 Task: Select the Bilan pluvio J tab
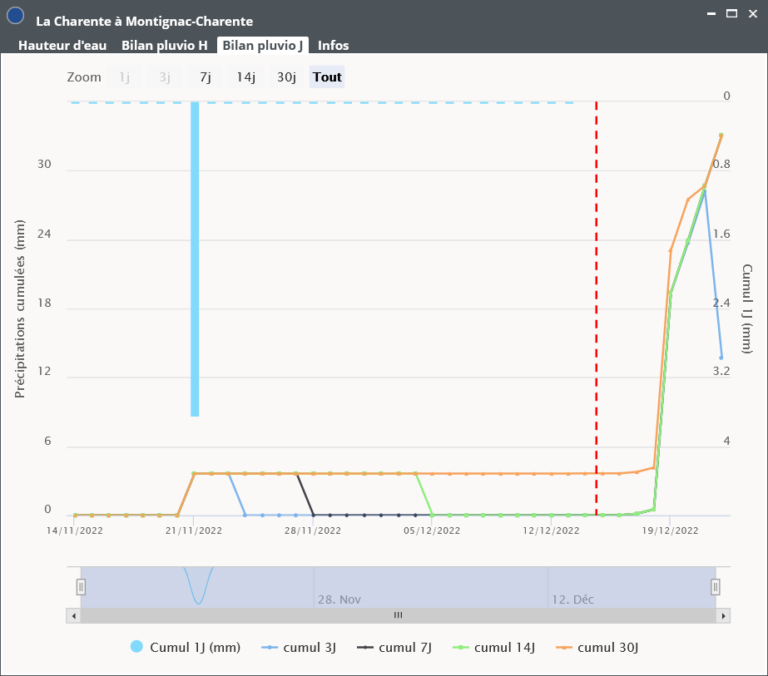[x=264, y=45]
